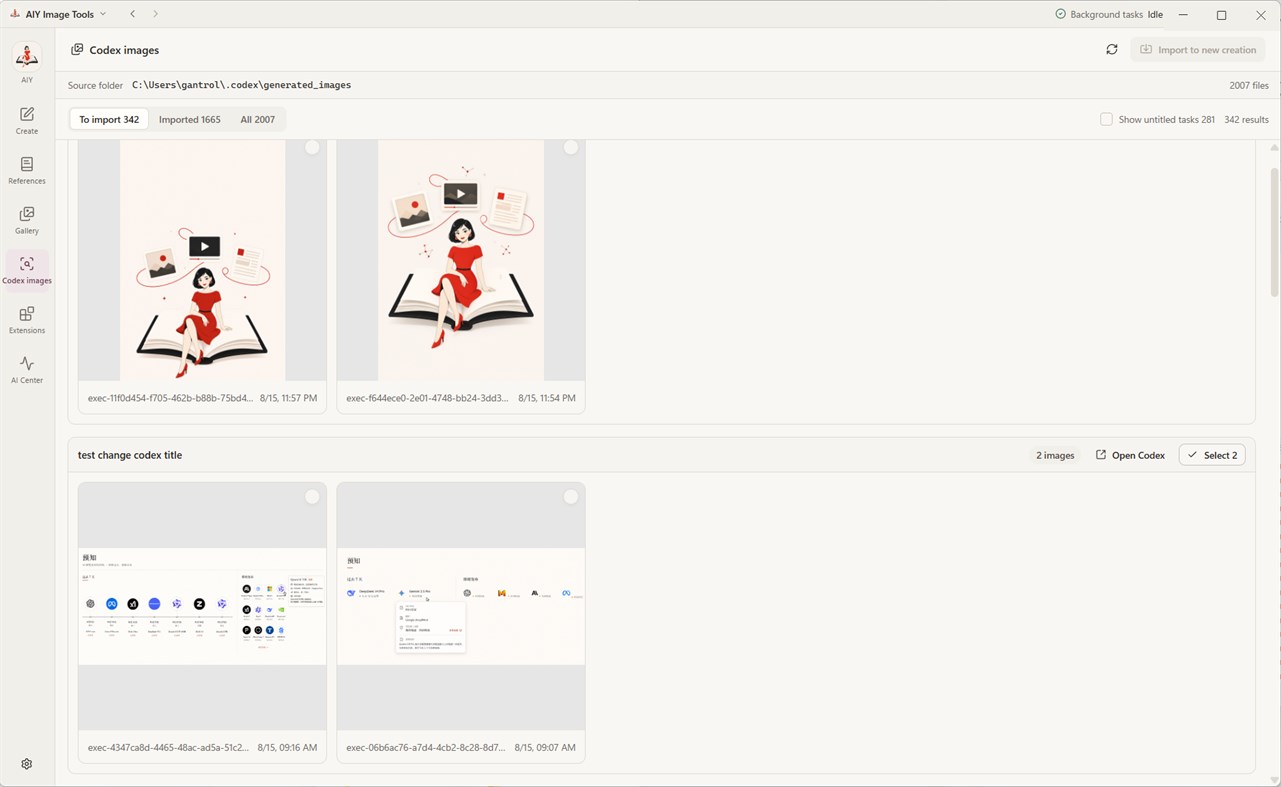
Task: Click the Import to new creation button
Action: click(x=1198, y=49)
